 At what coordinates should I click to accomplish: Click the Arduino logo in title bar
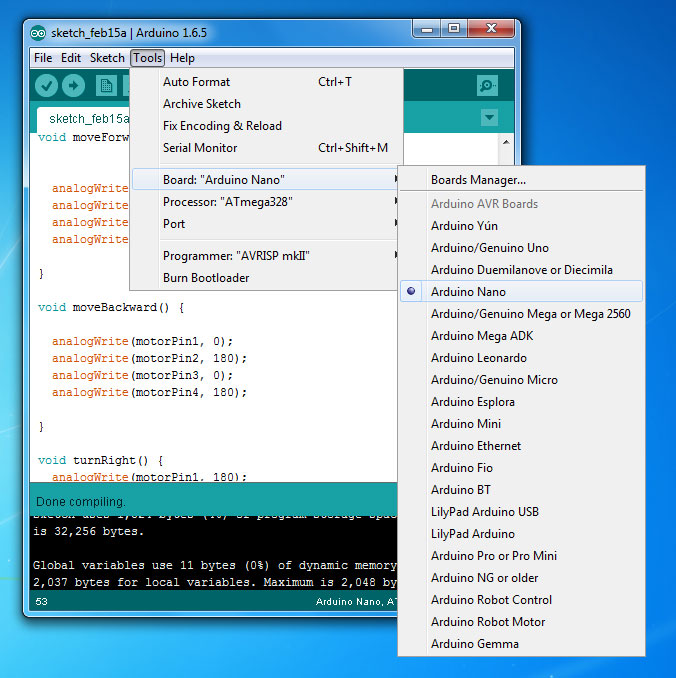click(x=38, y=33)
